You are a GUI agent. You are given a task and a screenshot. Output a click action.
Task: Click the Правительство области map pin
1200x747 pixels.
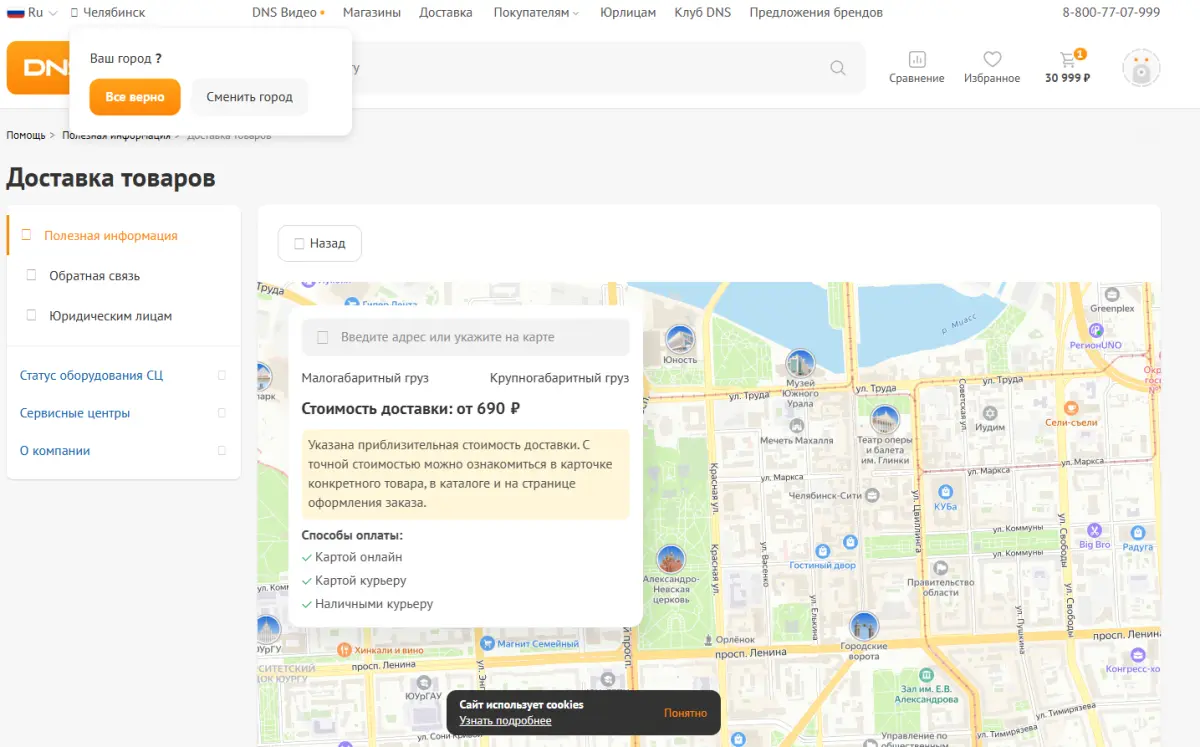940,567
